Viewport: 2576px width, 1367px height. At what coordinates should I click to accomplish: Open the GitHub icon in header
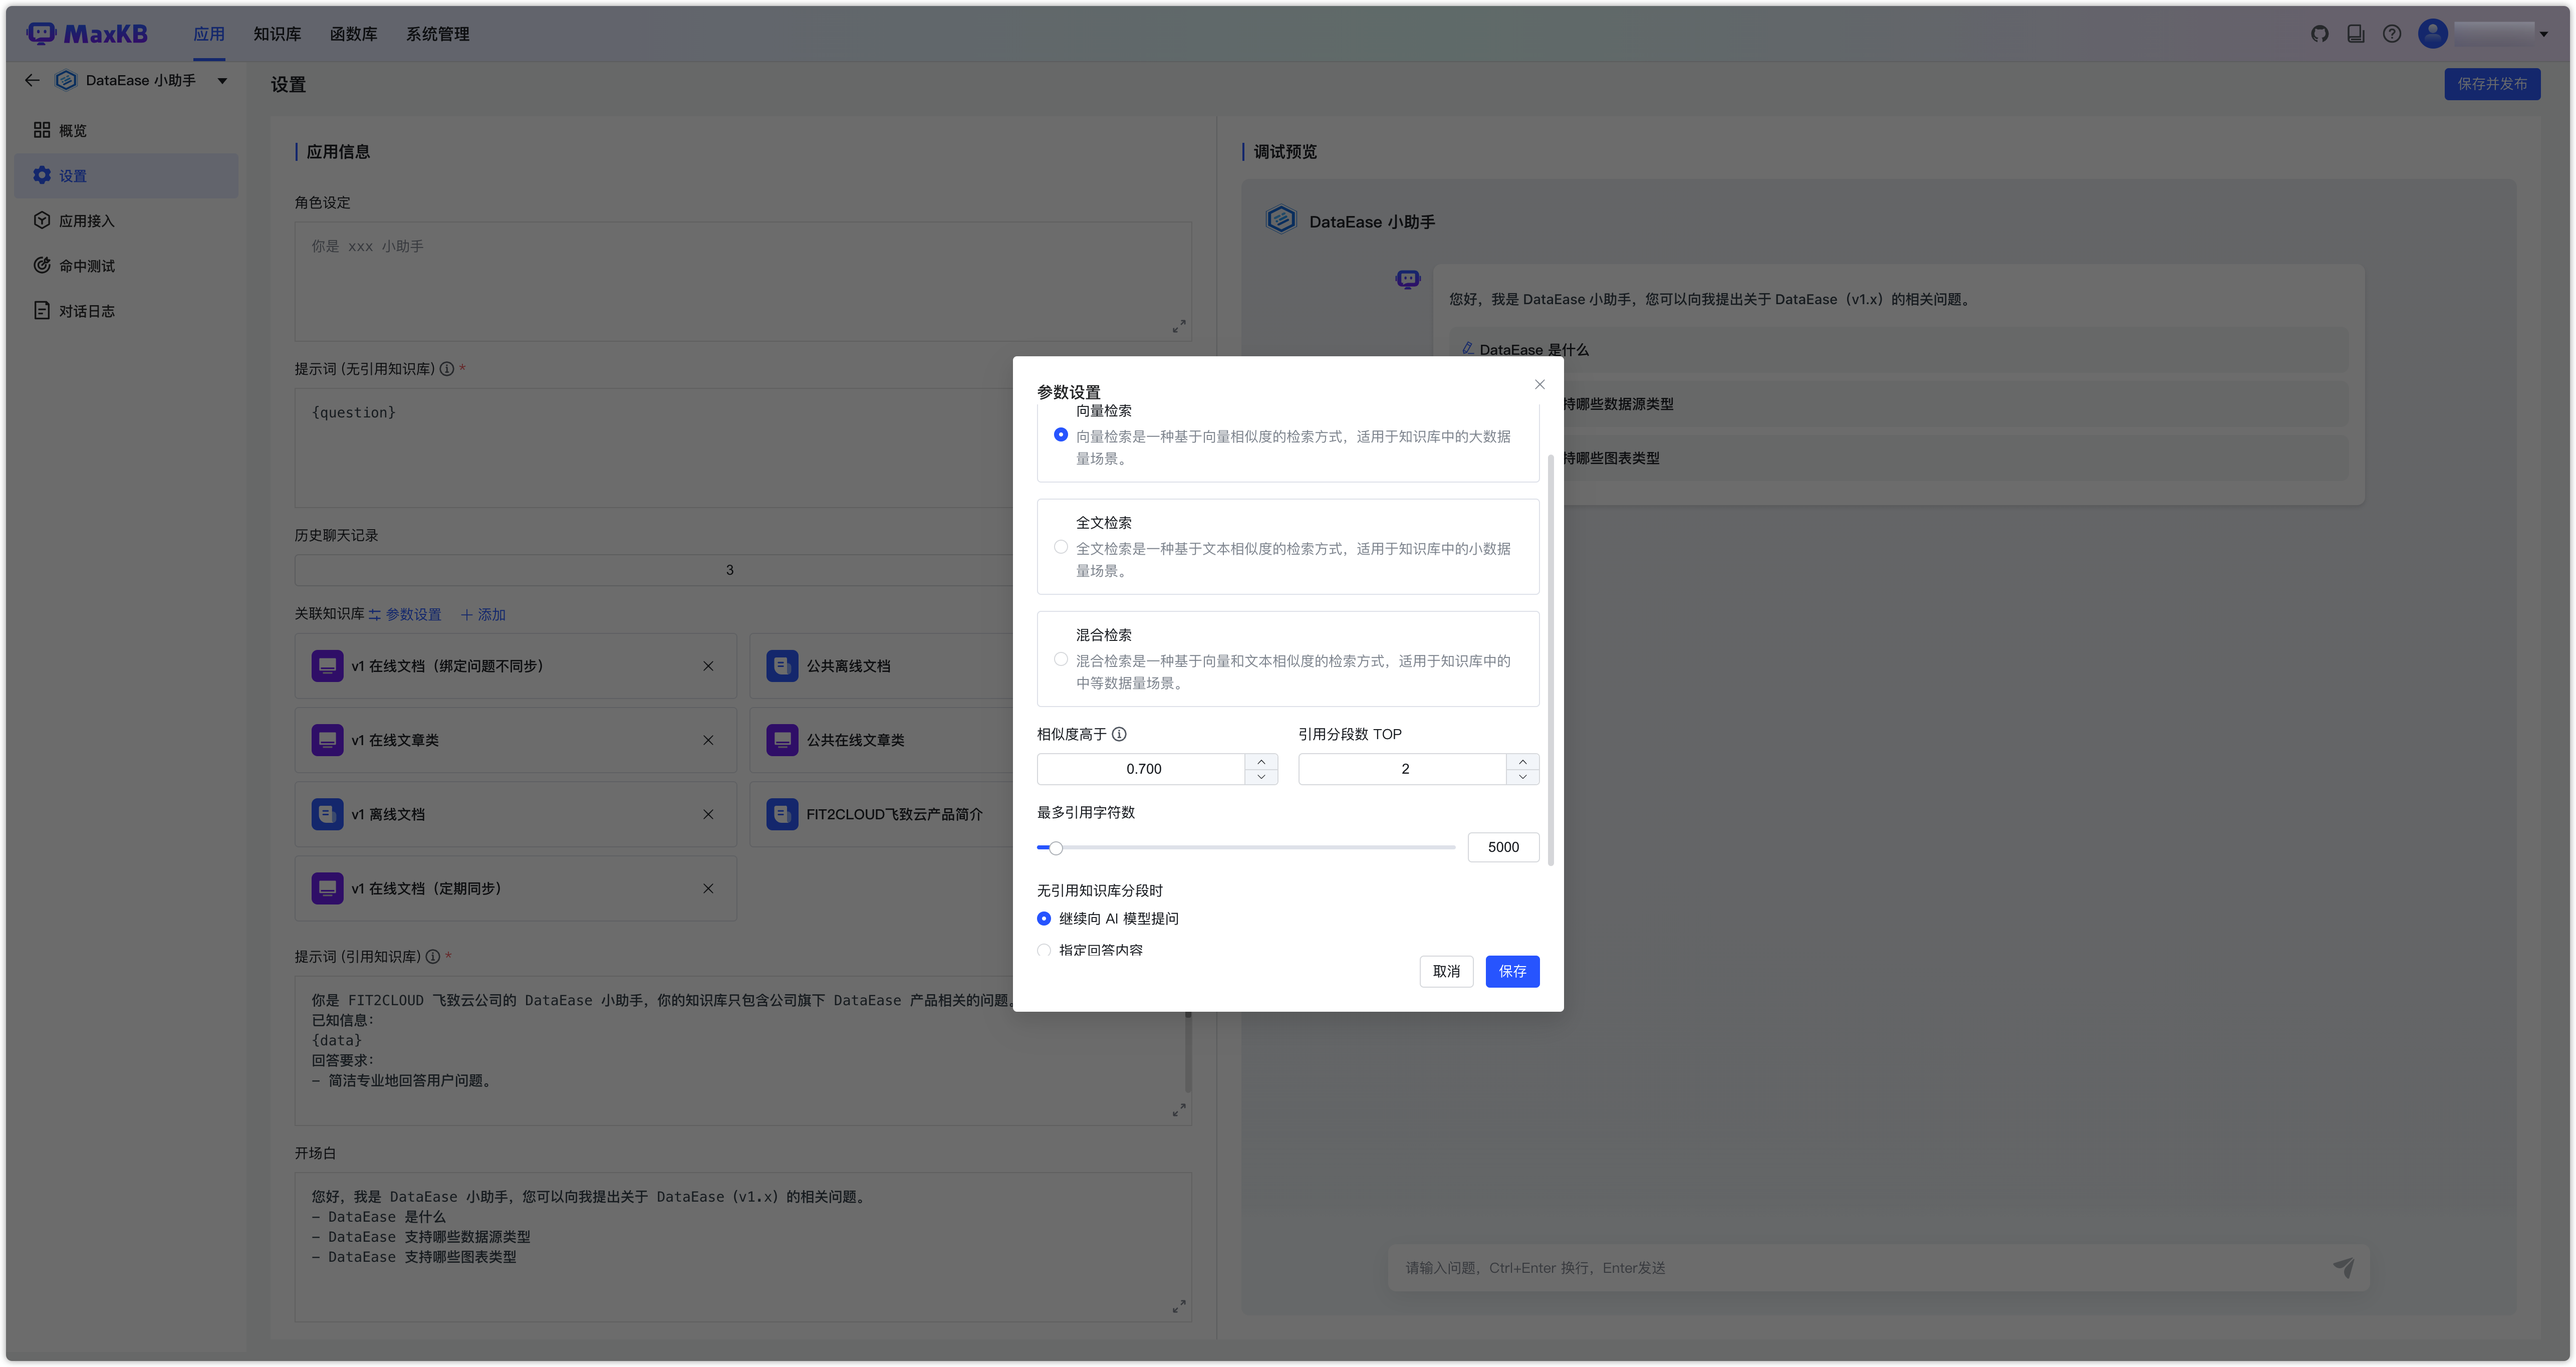point(2320,34)
